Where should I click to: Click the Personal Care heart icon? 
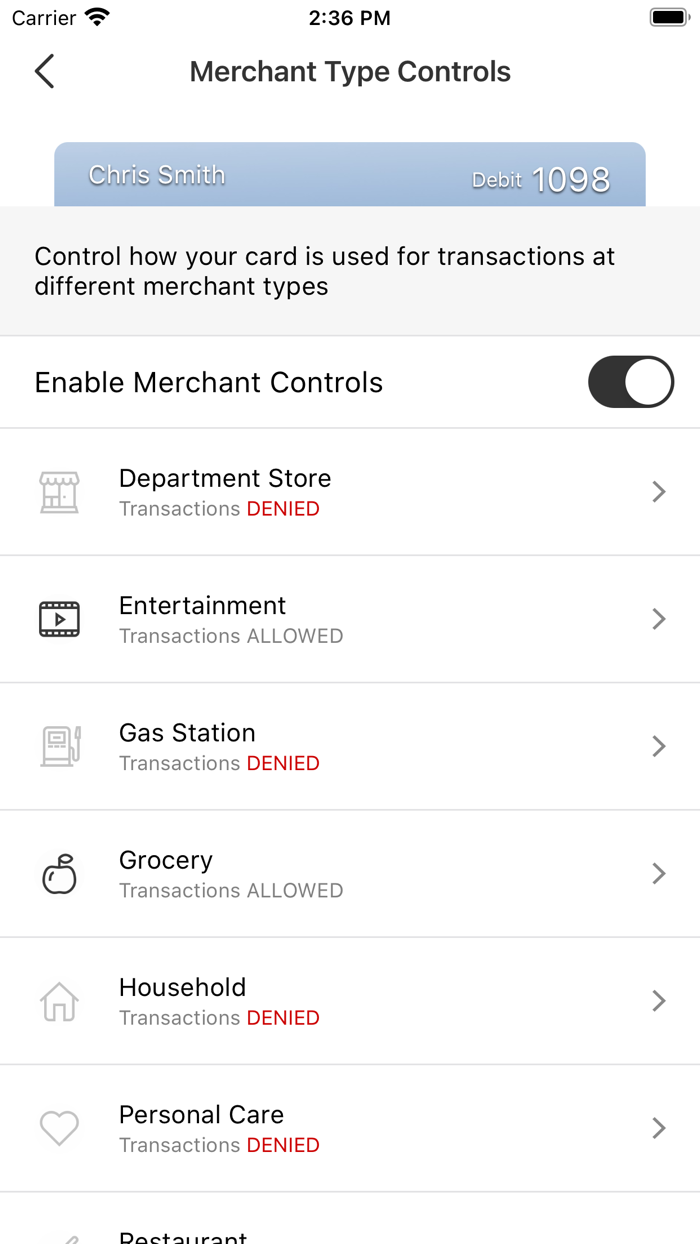(x=59, y=1127)
